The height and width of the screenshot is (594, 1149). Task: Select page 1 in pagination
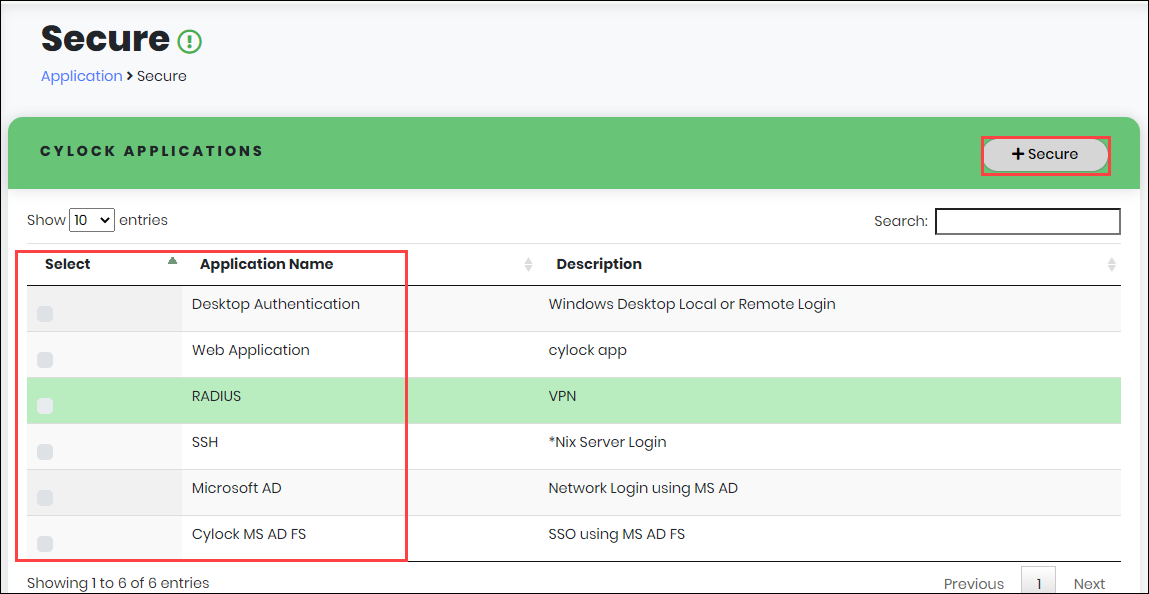(x=1038, y=582)
